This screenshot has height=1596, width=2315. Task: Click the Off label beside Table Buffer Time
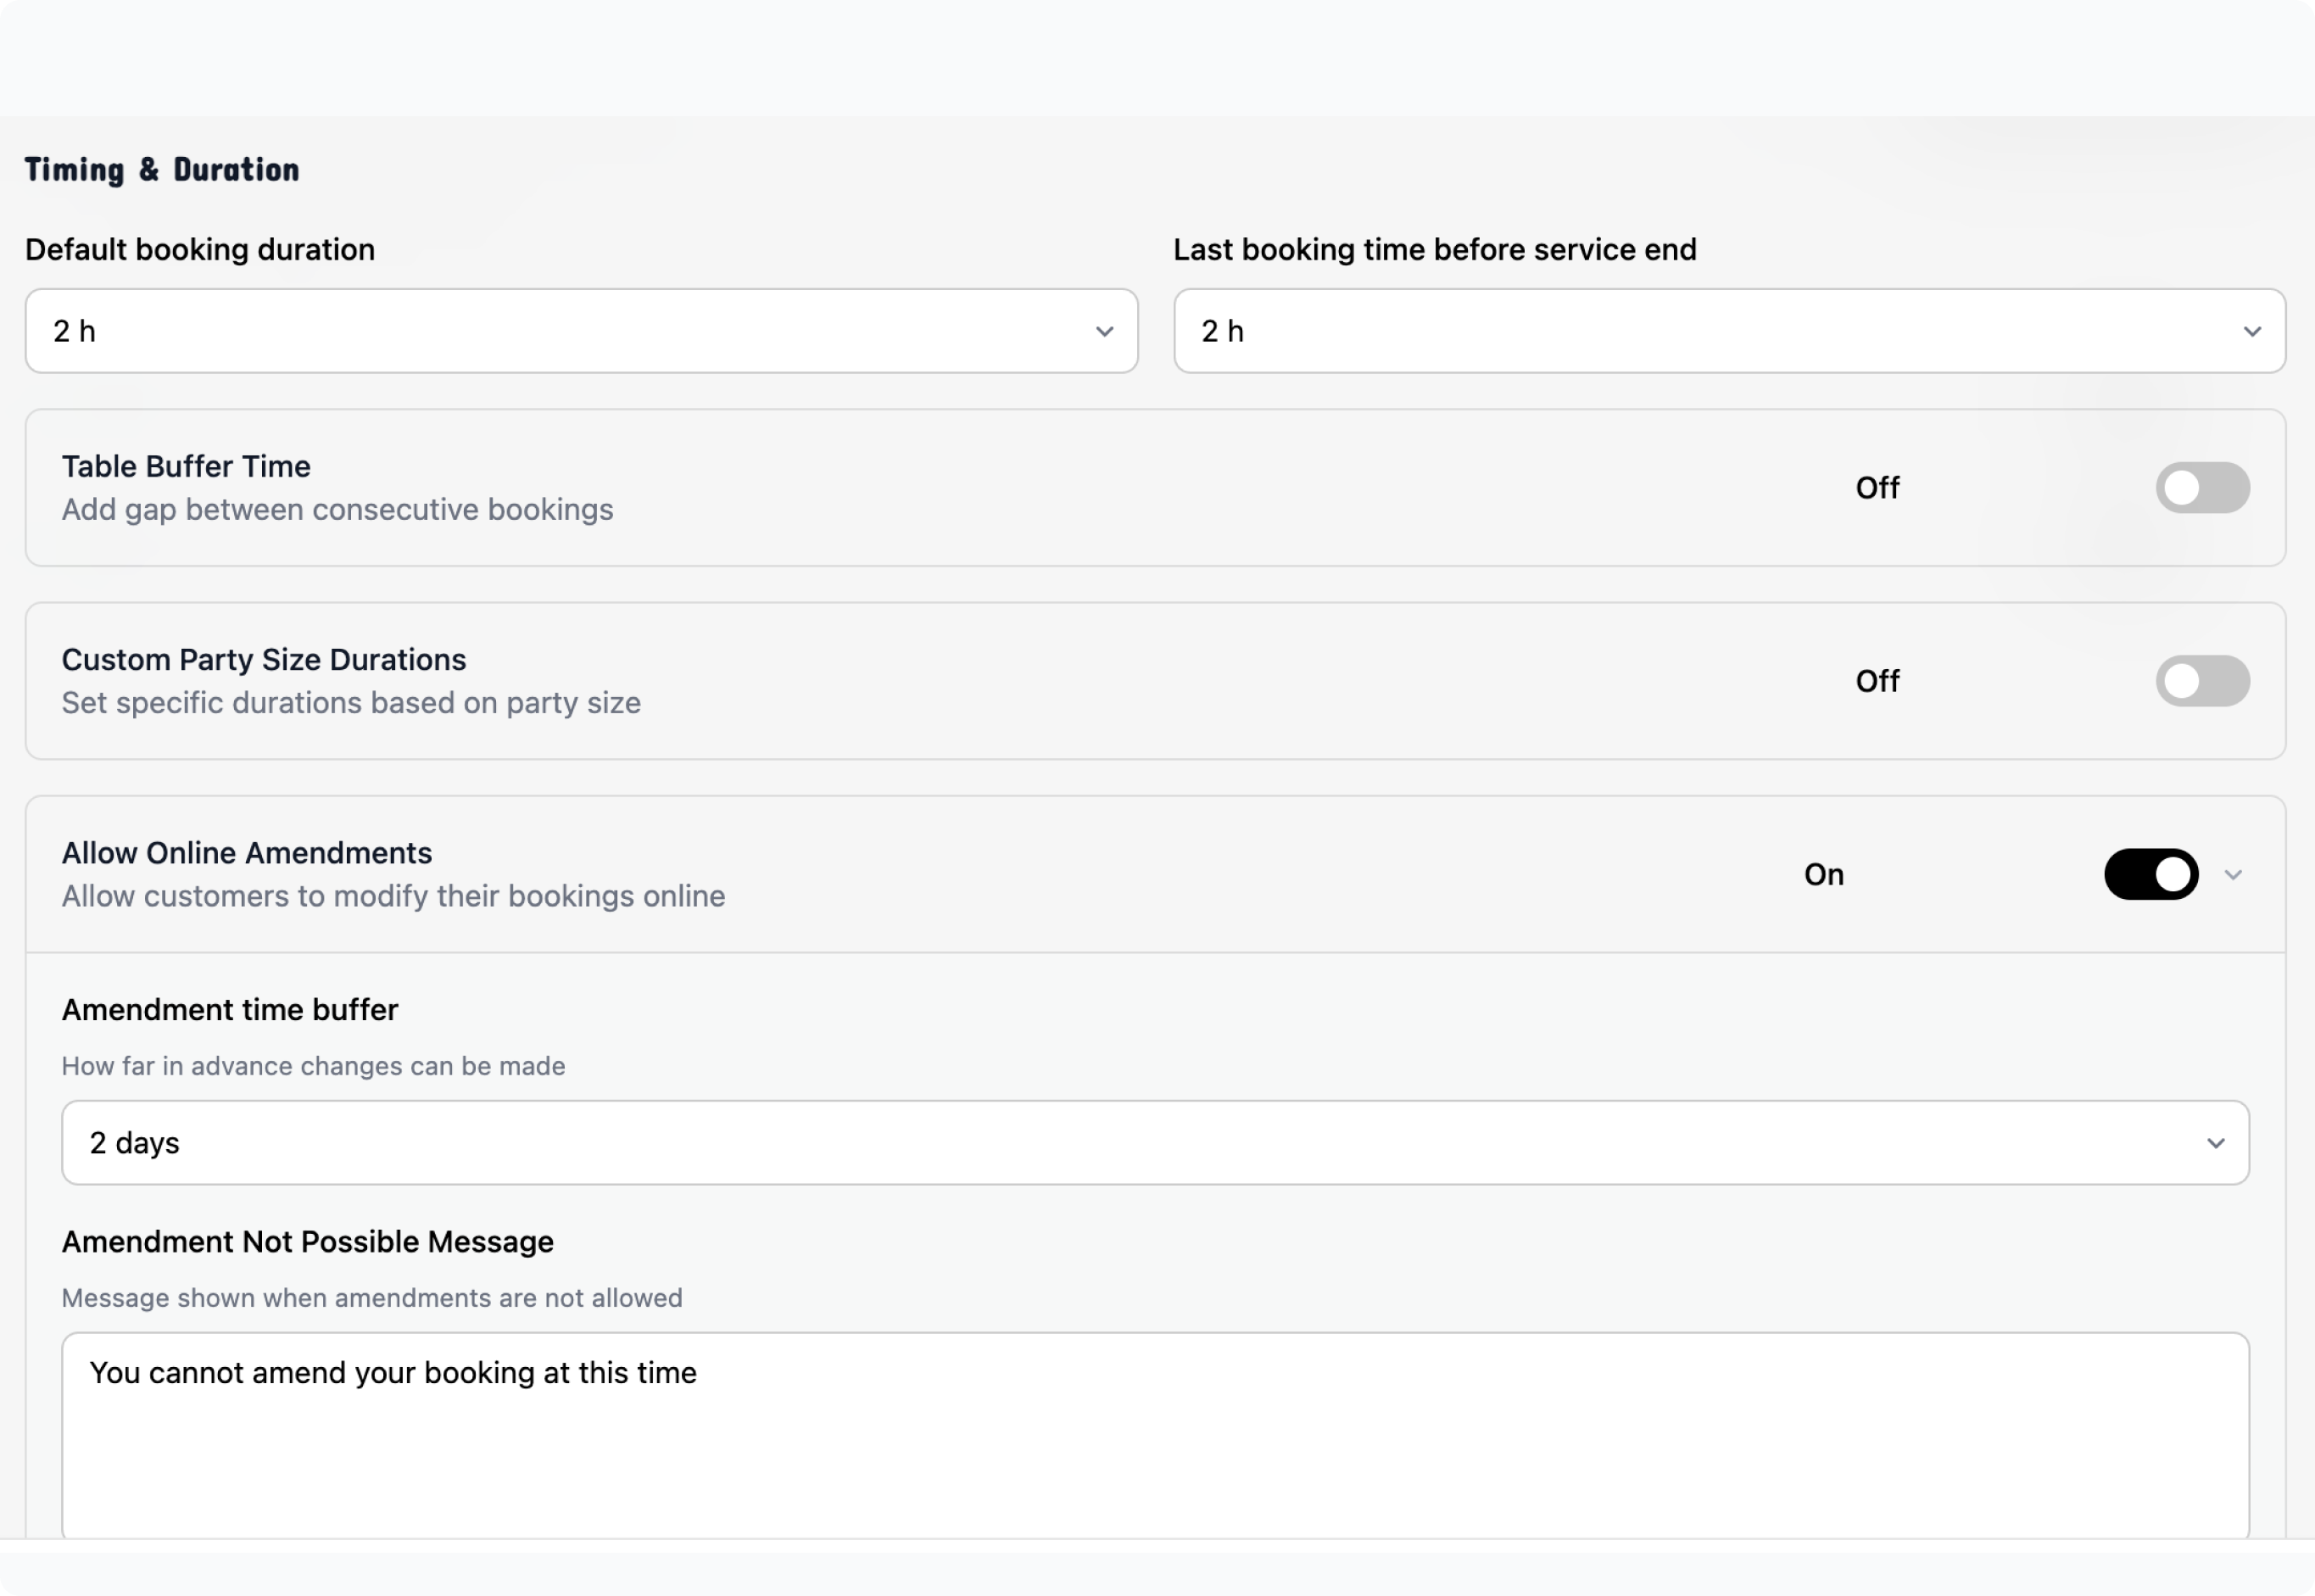point(1877,488)
